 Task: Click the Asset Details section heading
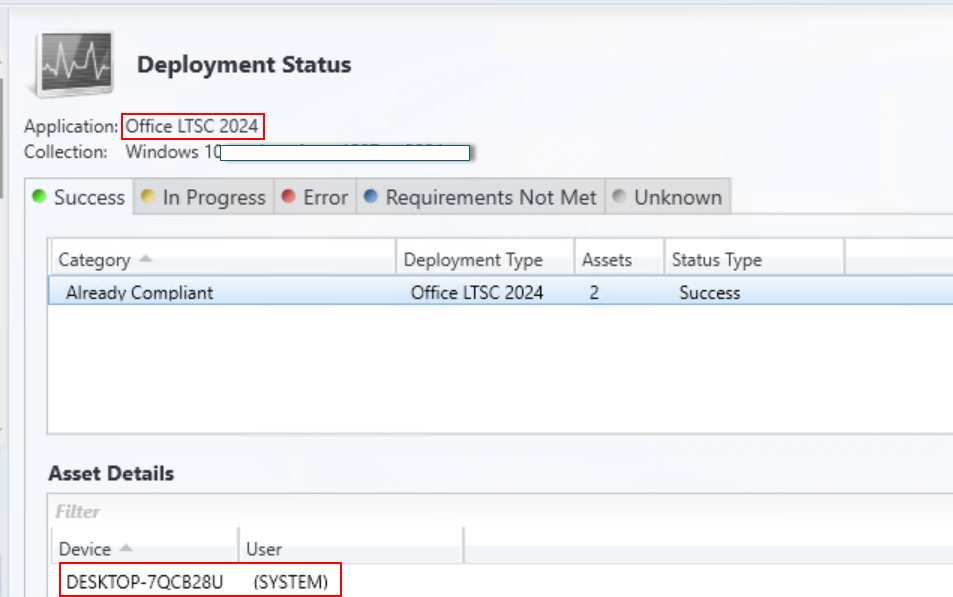(111, 473)
